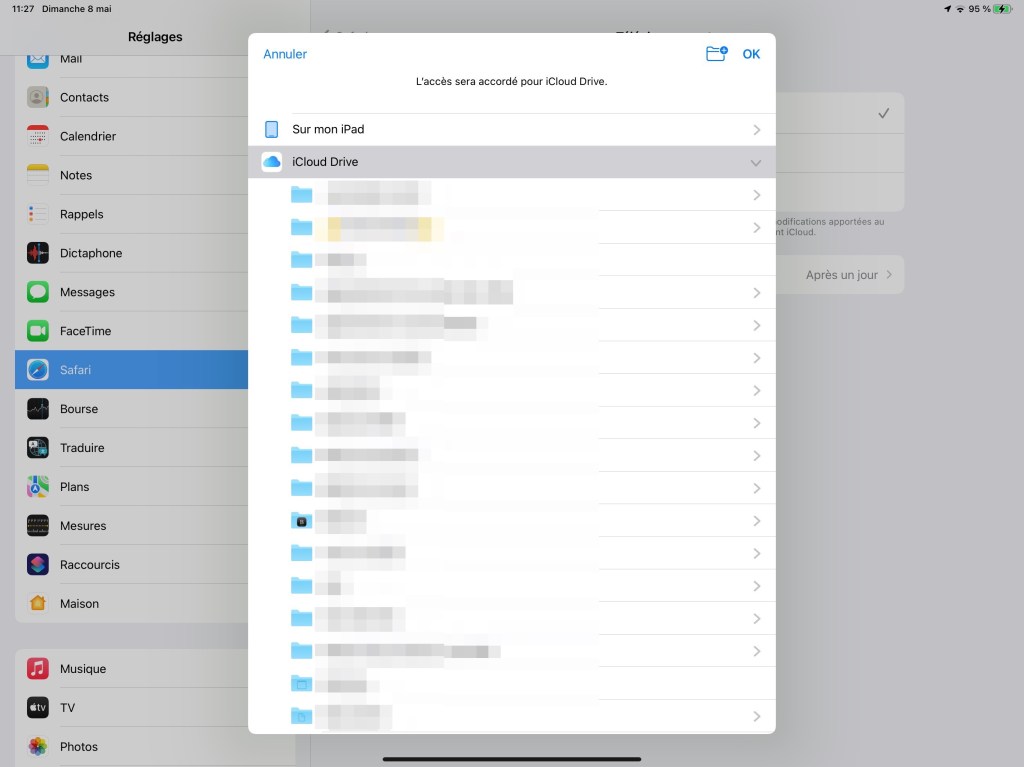The image size is (1024, 767).
Task: Open FaceTime in the settings sidebar
Action: (x=85, y=331)
